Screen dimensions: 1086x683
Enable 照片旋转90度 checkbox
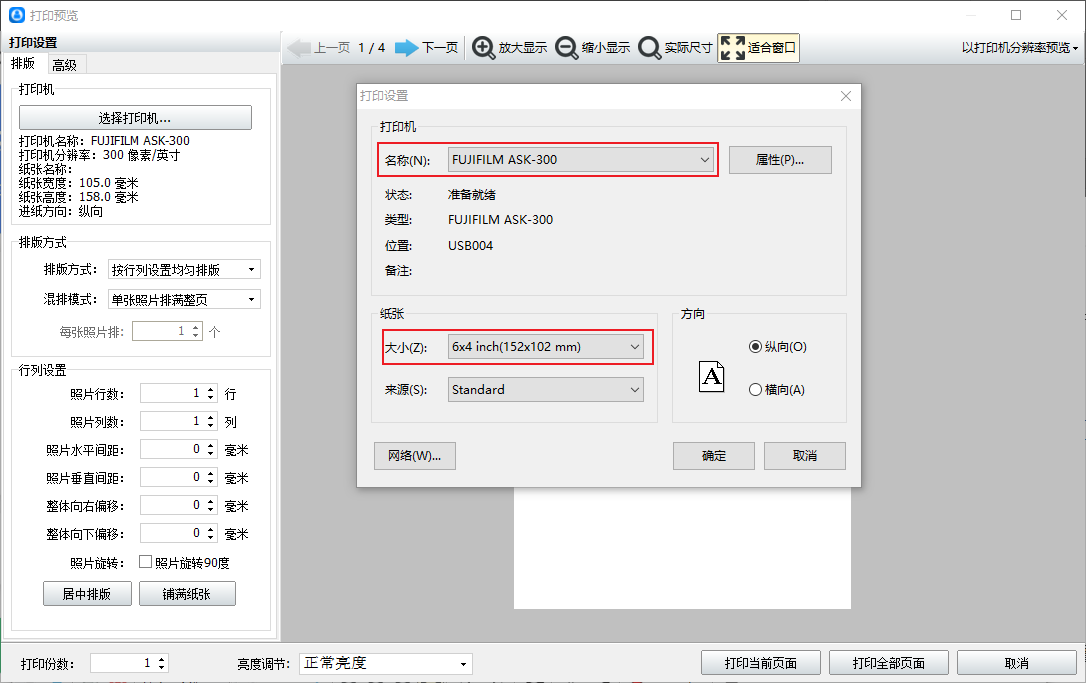(145, 562)
